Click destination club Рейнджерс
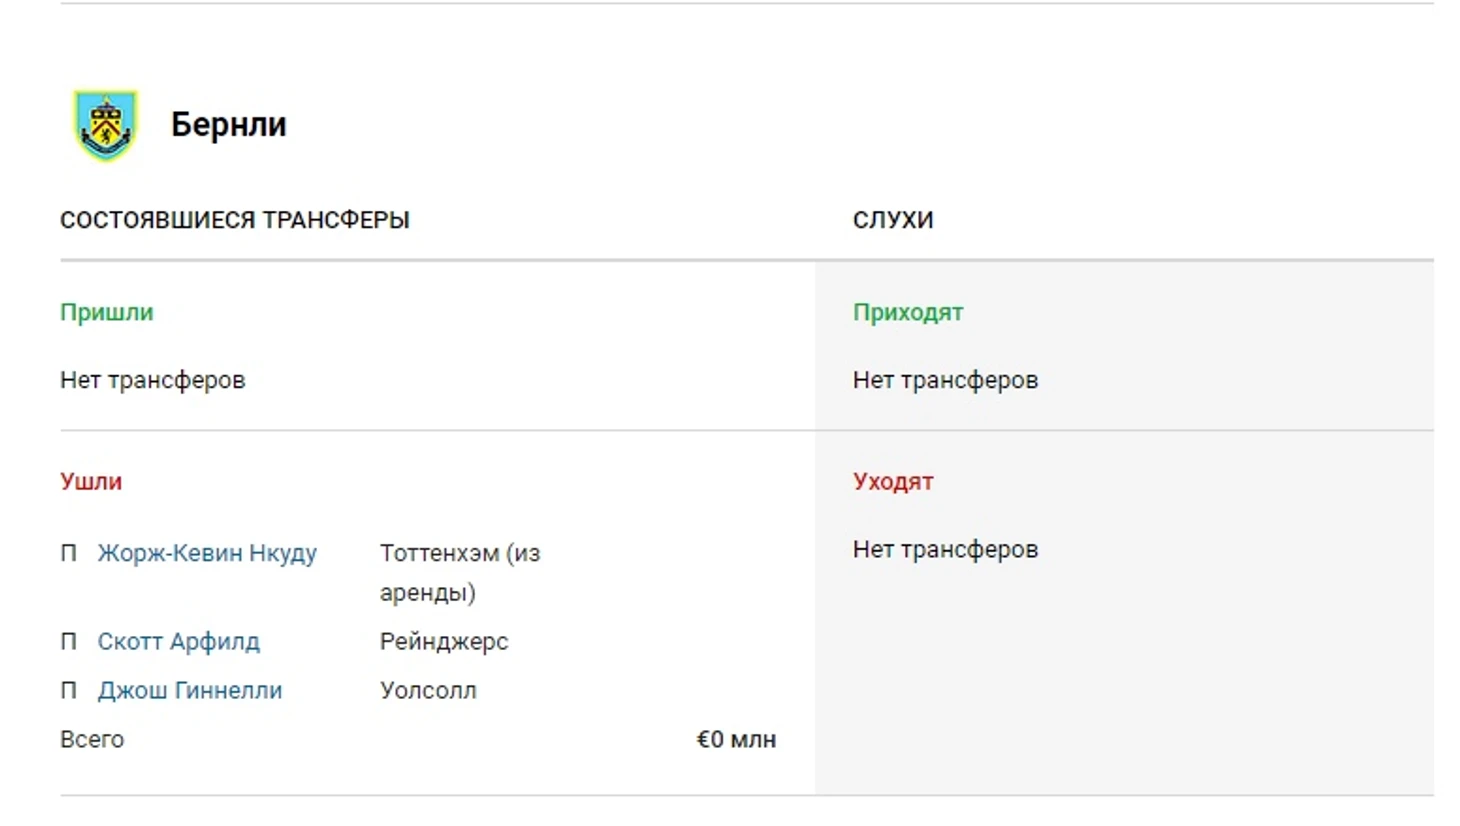 [x=444, y=642]
